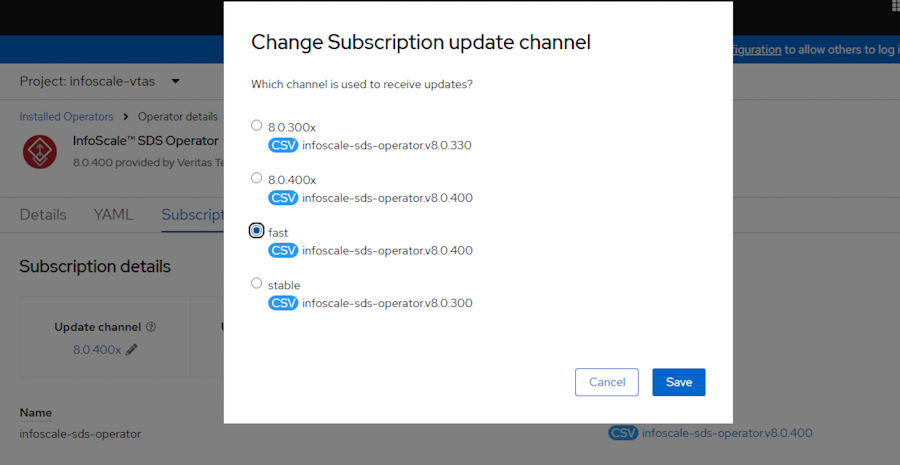Click the stable channel label

coord(284,285)
